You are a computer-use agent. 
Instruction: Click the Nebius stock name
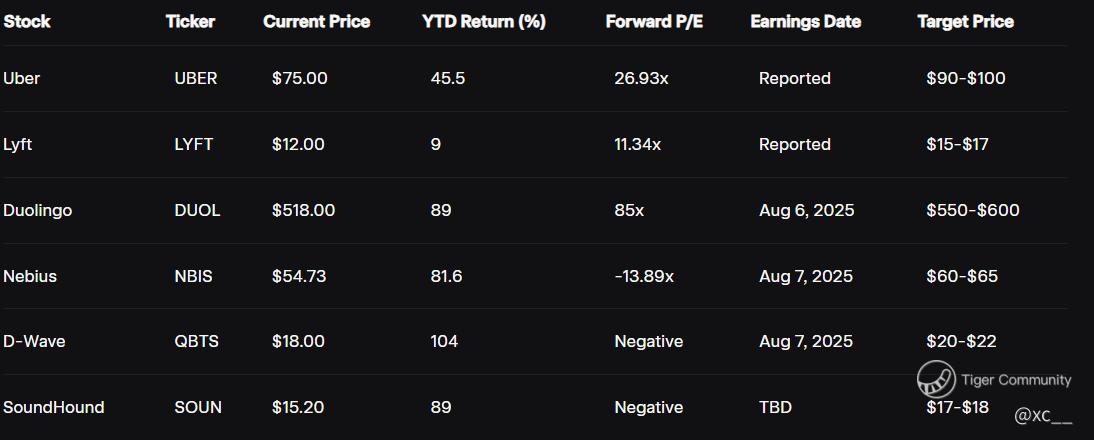pyautogui.click(x=30, y=276)
